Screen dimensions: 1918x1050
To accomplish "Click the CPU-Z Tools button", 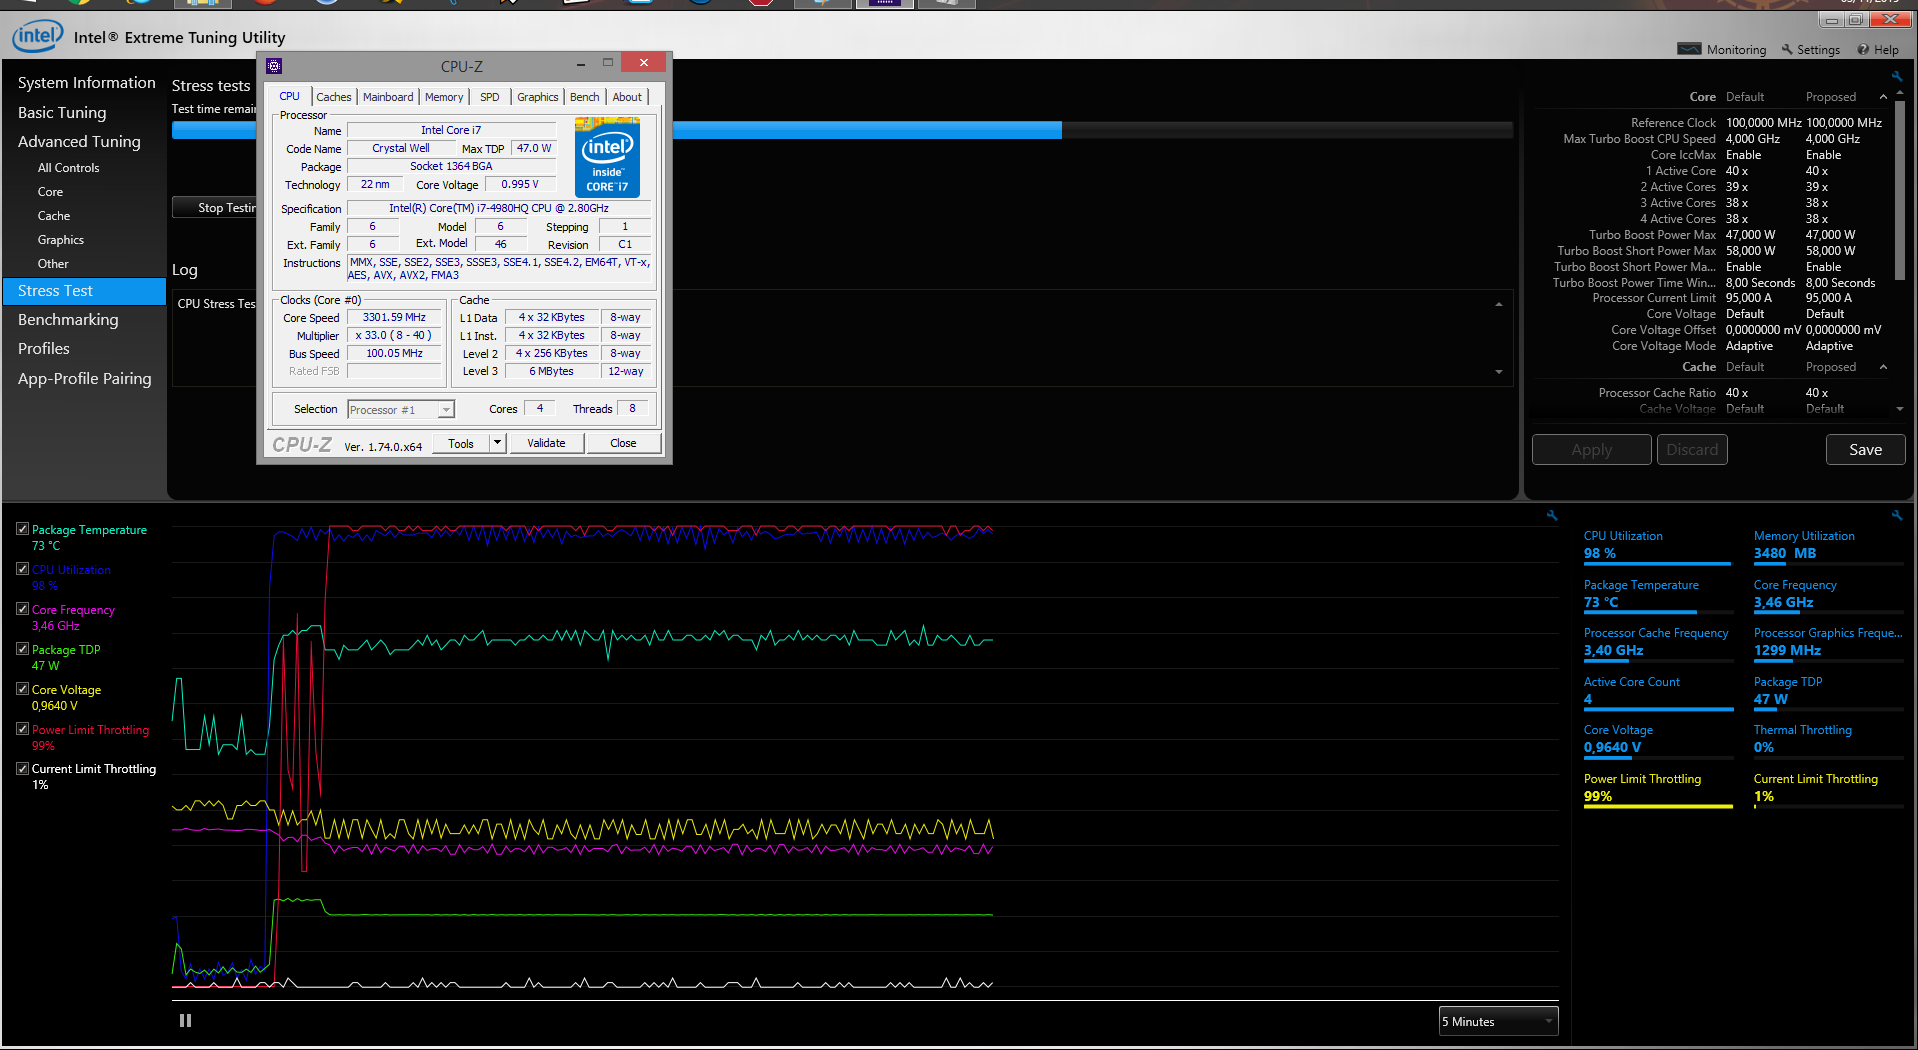I will 461,443.
